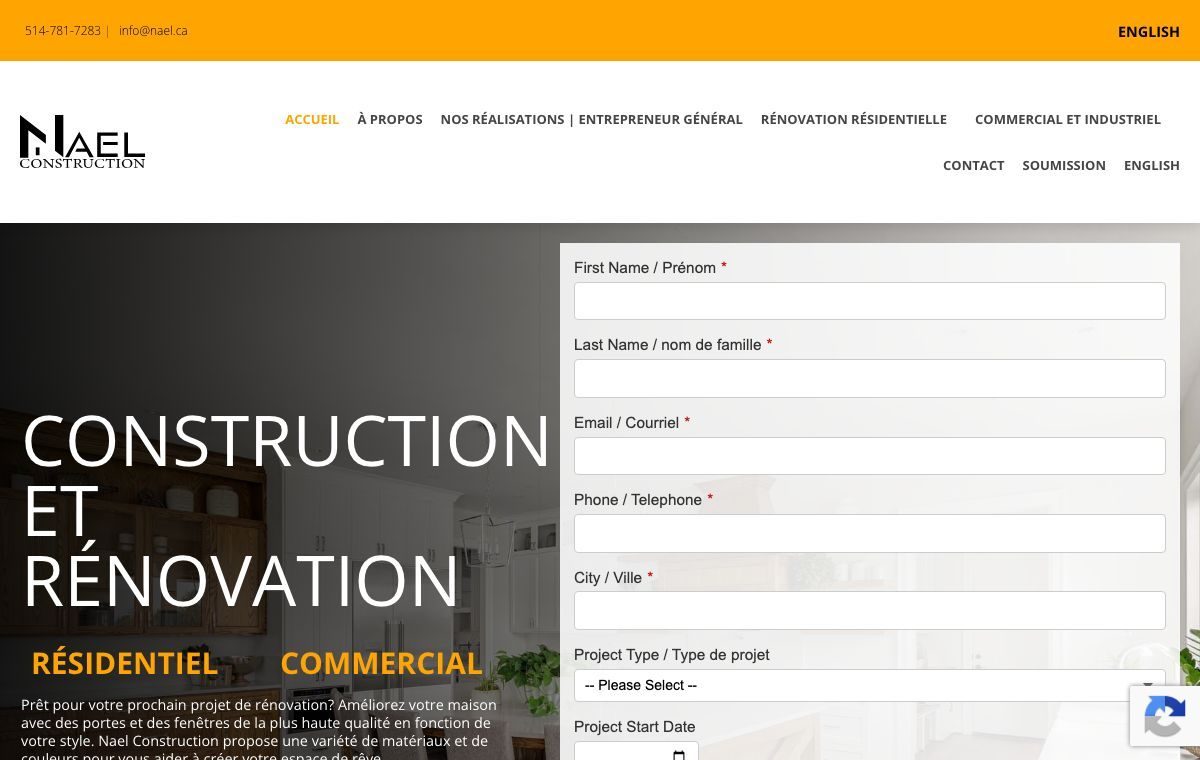Focus the Last Name / nom de famille field

(869, 378)
